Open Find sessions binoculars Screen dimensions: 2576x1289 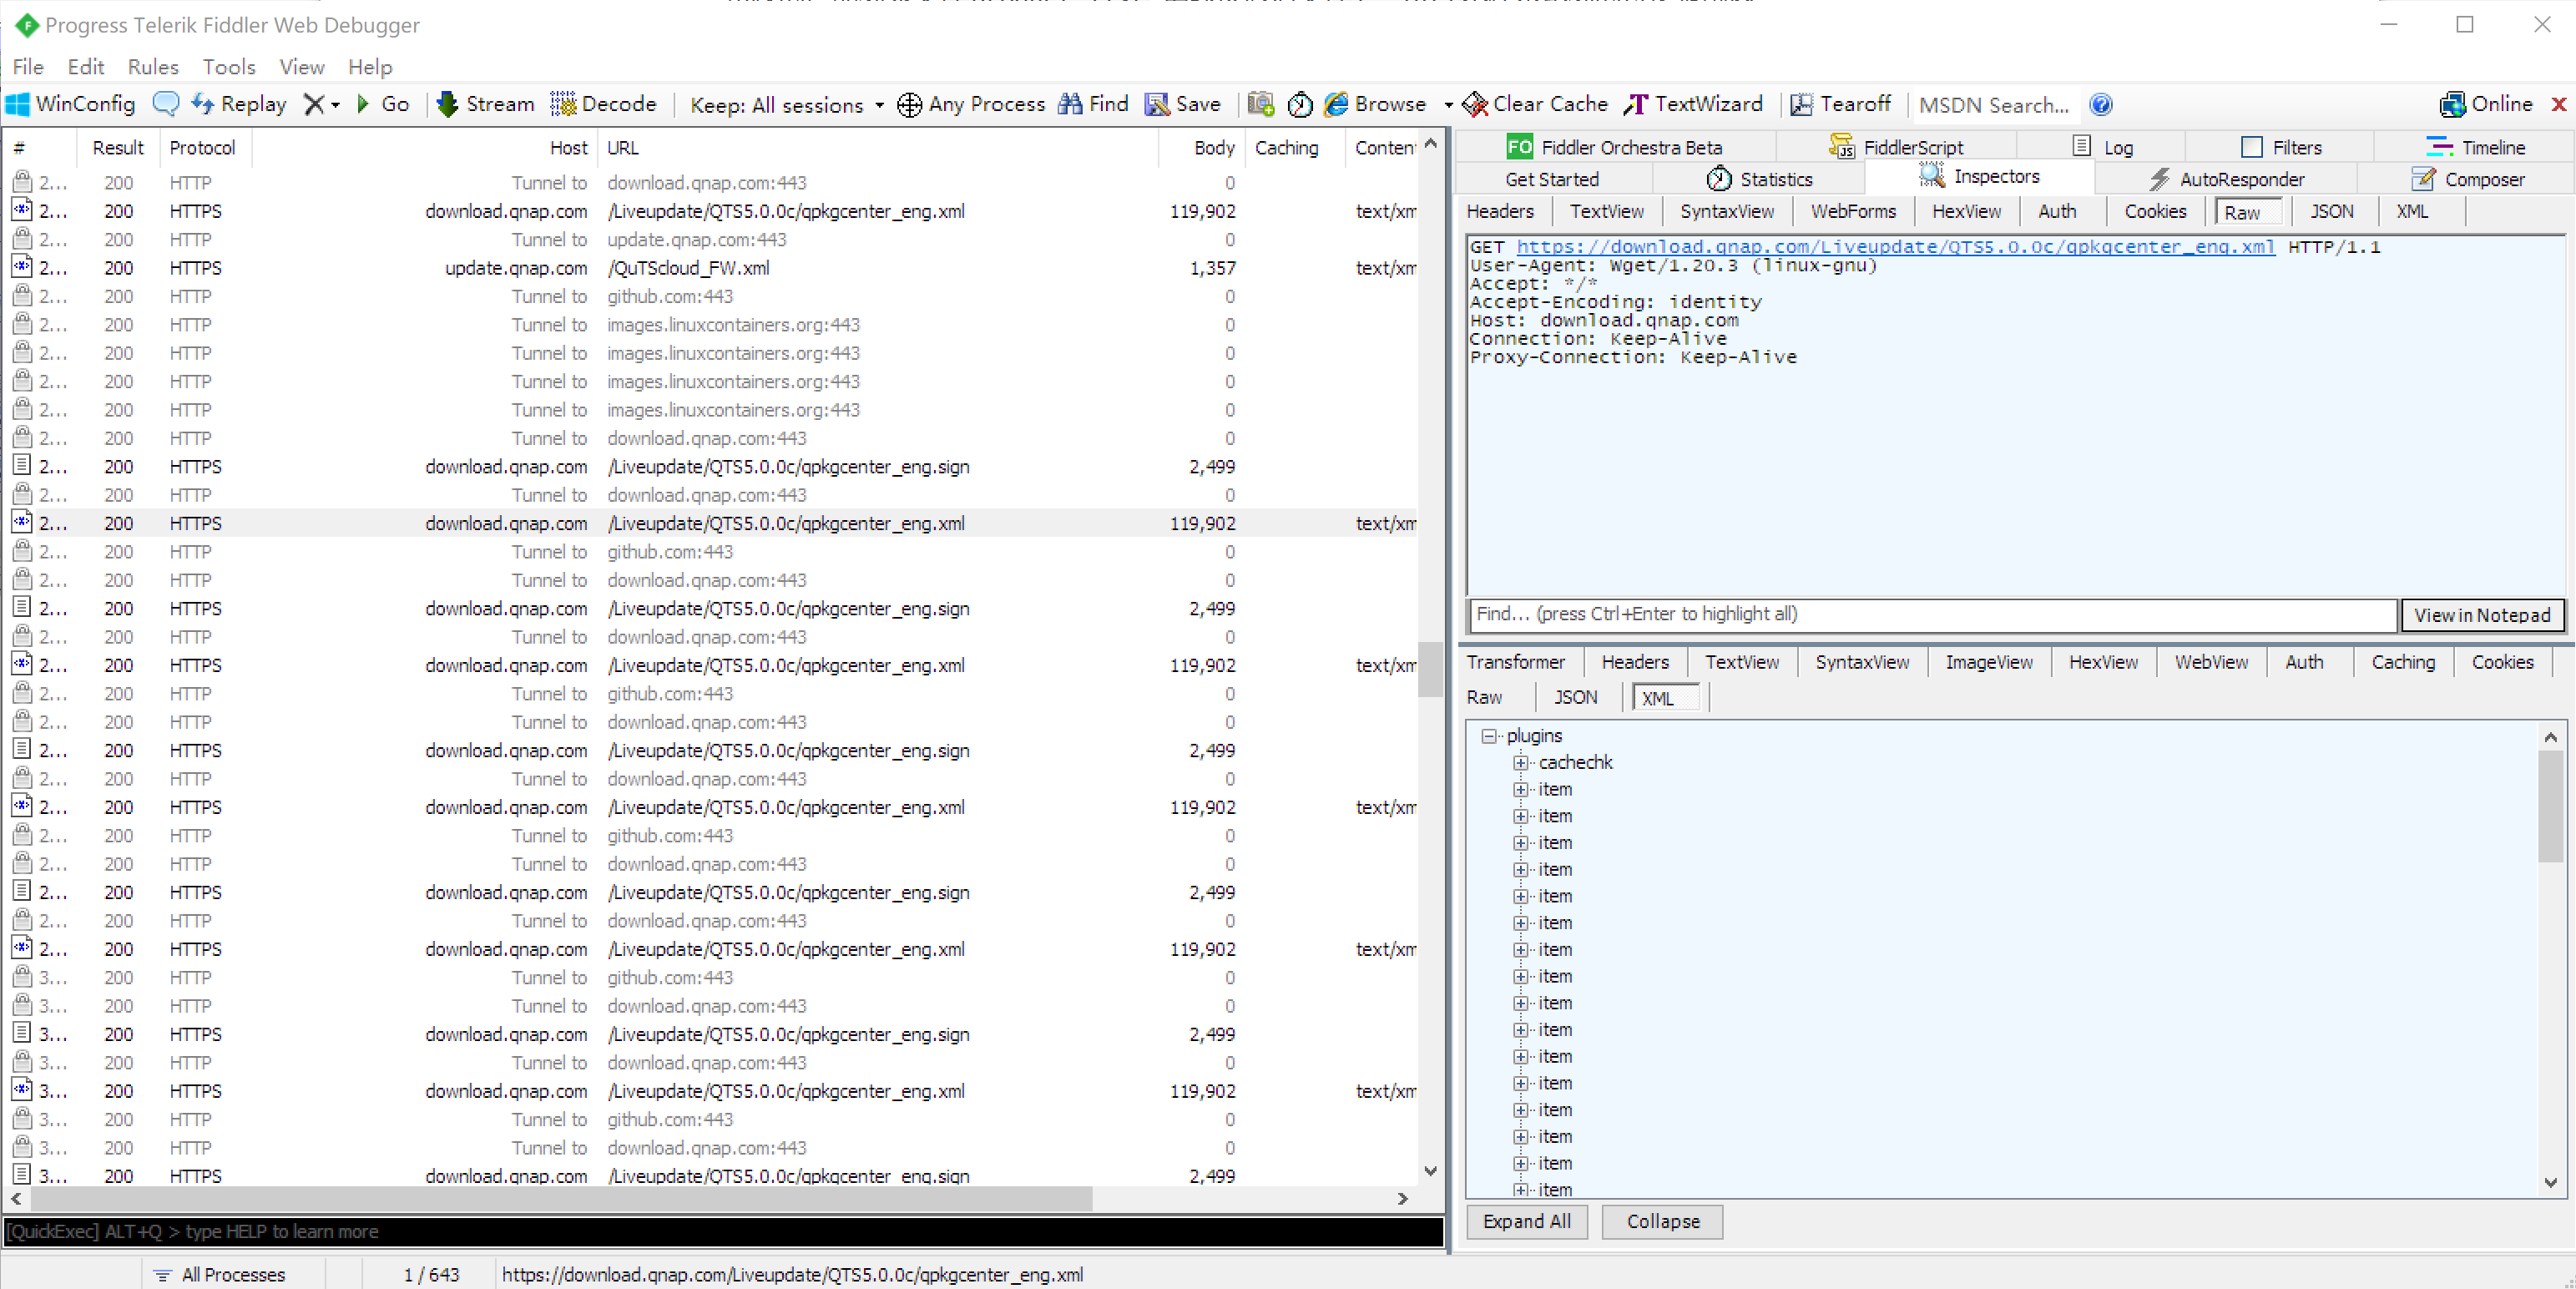pyautogui.click(x=1093, y=104)
